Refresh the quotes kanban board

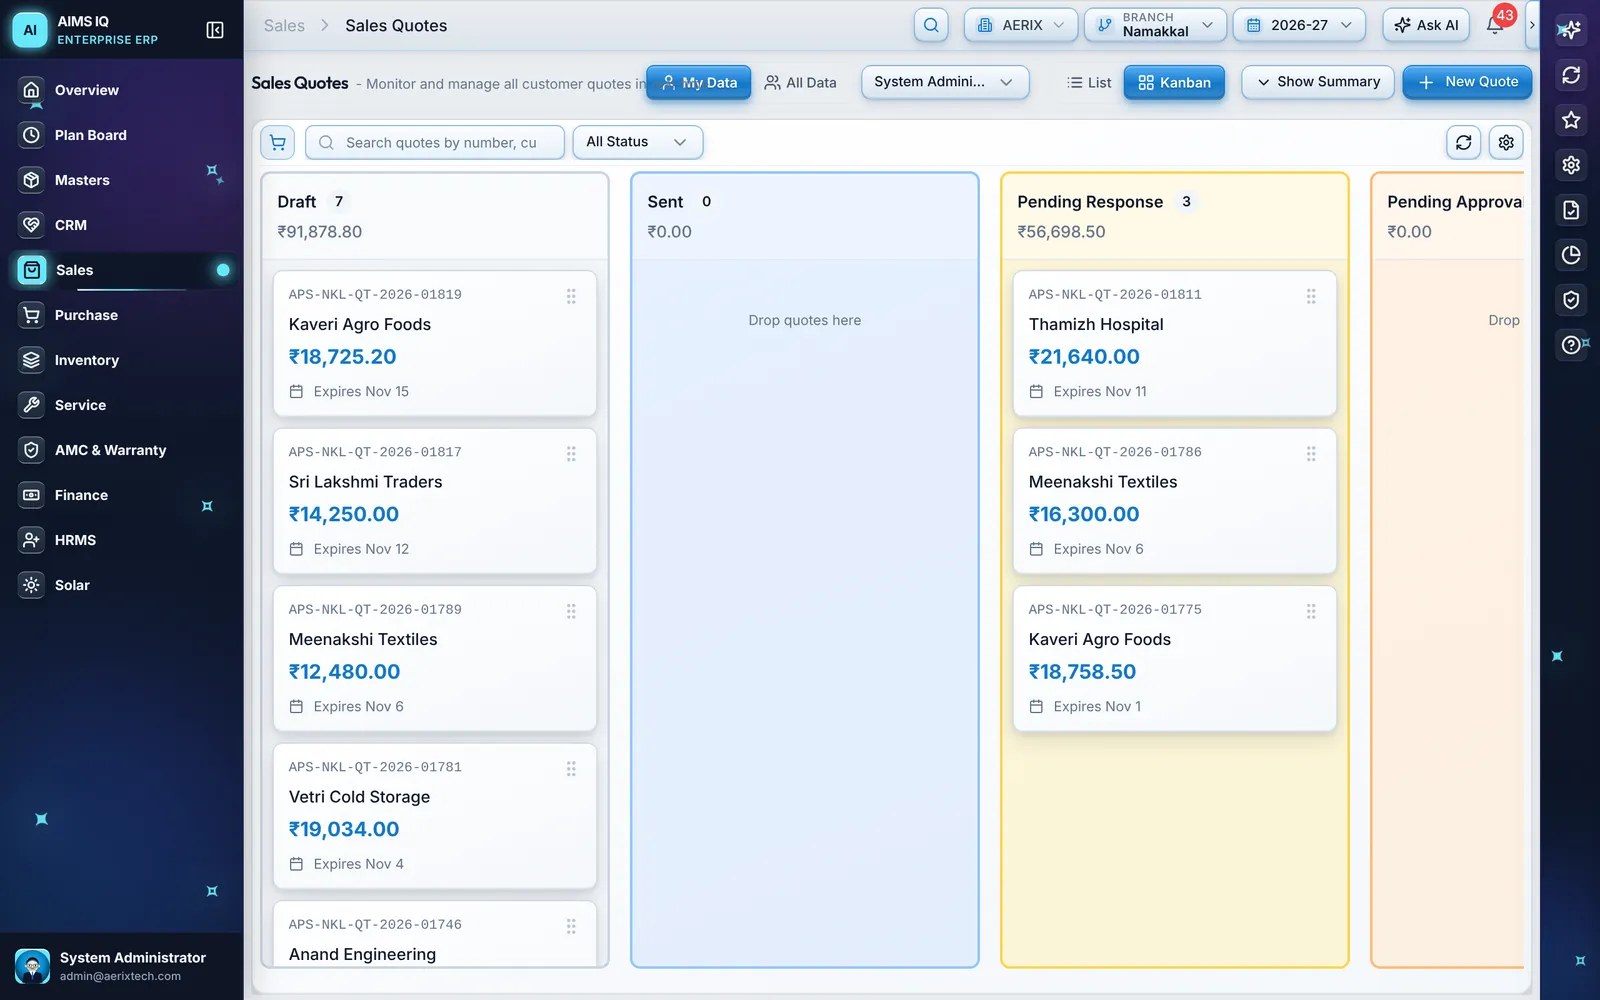click(x=1463, y=142)
